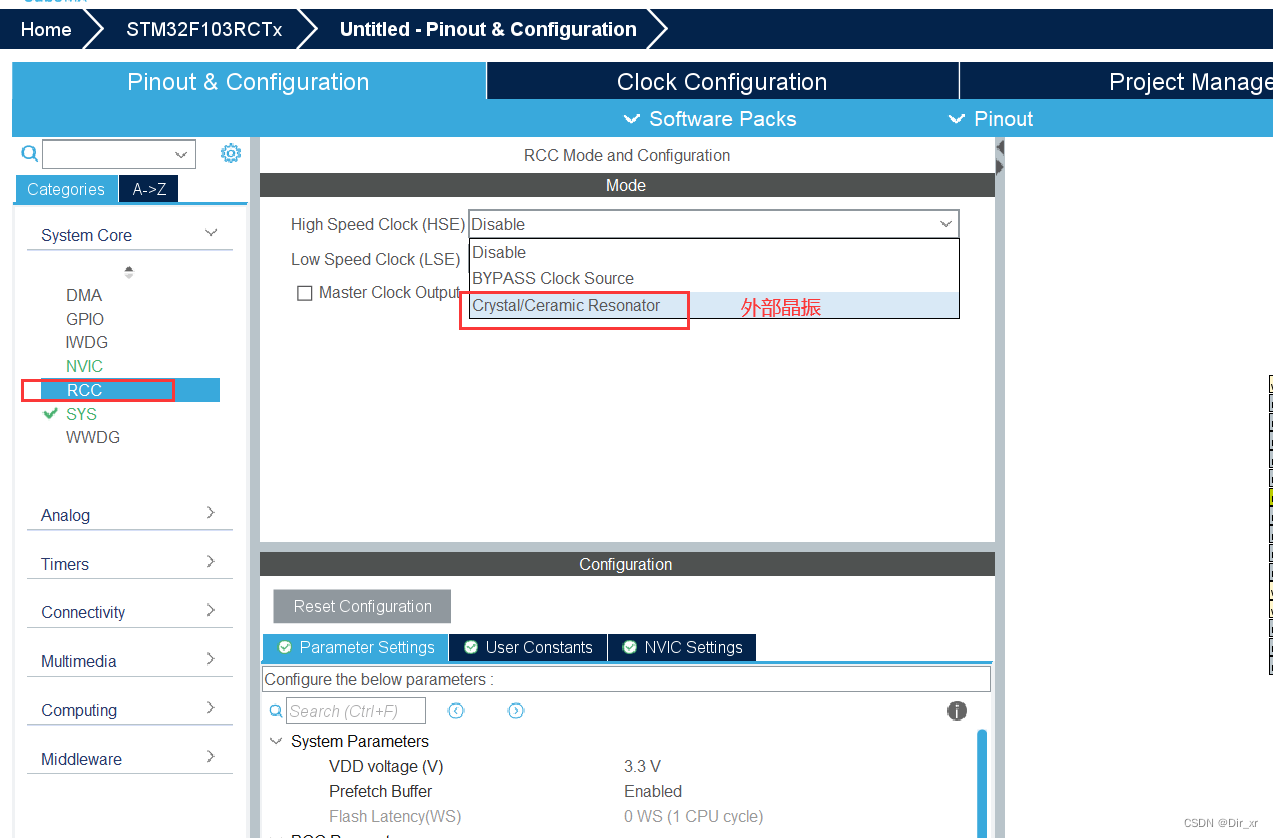Viewport: 1273px width, 838px height.
Task: Open the User Constants tab
Action: (528, 647)
